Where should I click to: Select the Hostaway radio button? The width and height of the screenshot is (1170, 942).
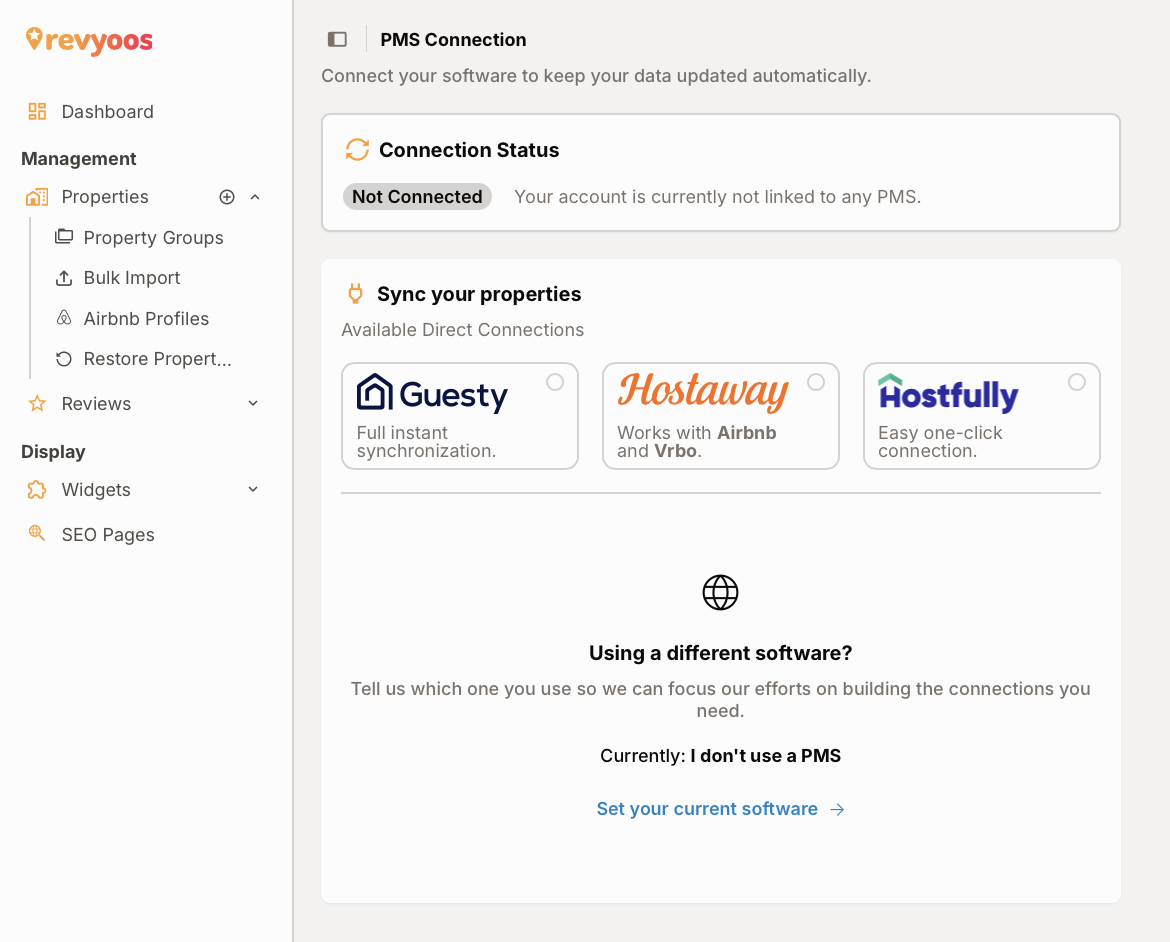(816, 382)
